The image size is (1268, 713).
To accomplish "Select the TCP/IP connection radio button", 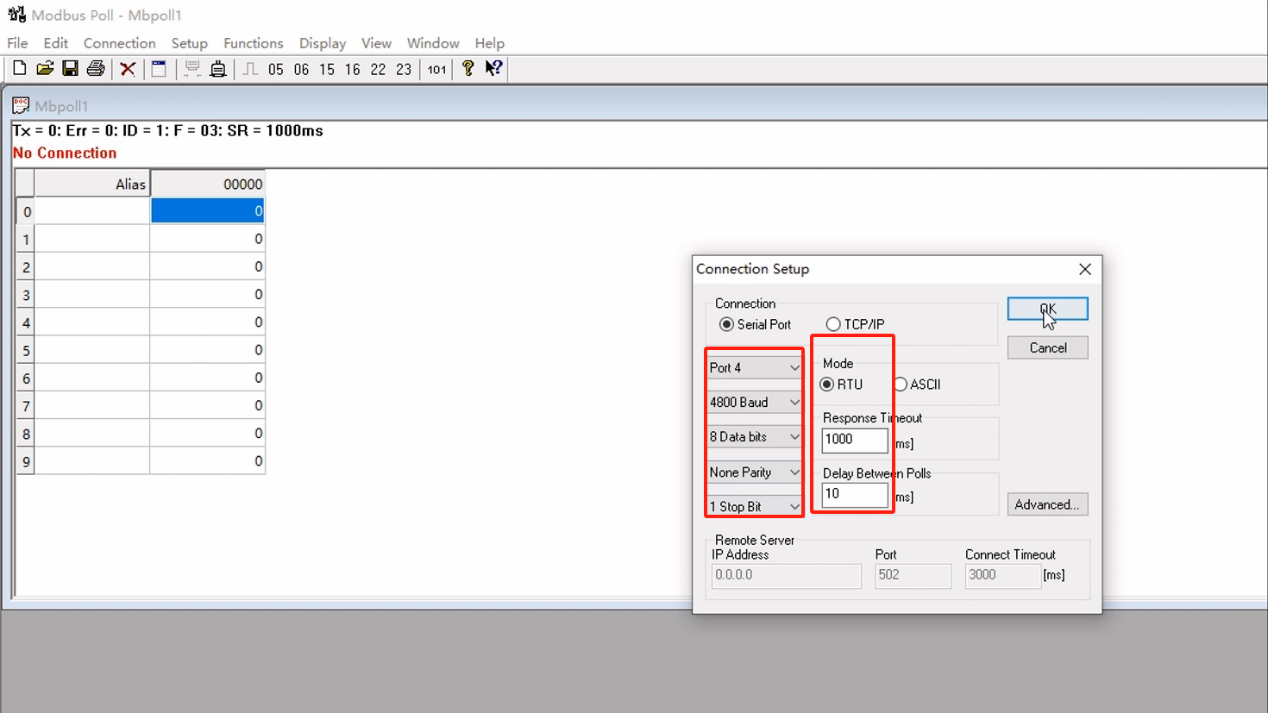I will [834, 324].
